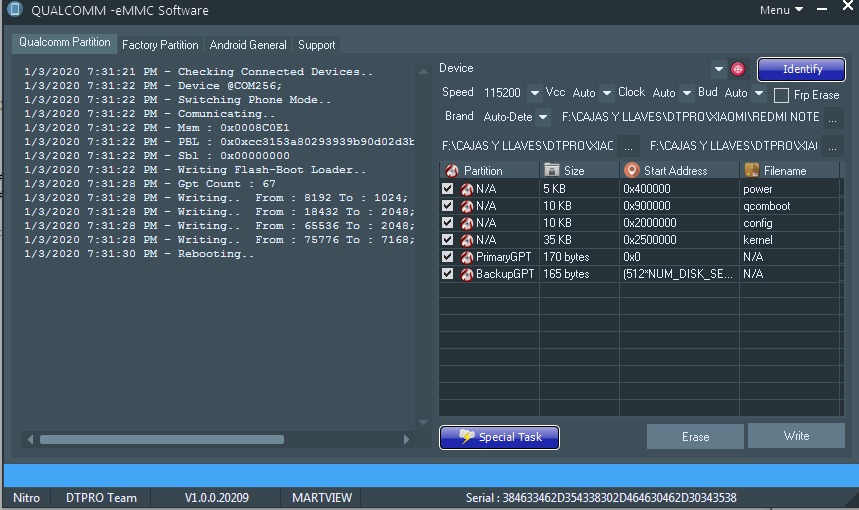The image size is (859, 510).
Task: Click the Partition column header icon
Action: pyautogui.click(x=452, y=171)
